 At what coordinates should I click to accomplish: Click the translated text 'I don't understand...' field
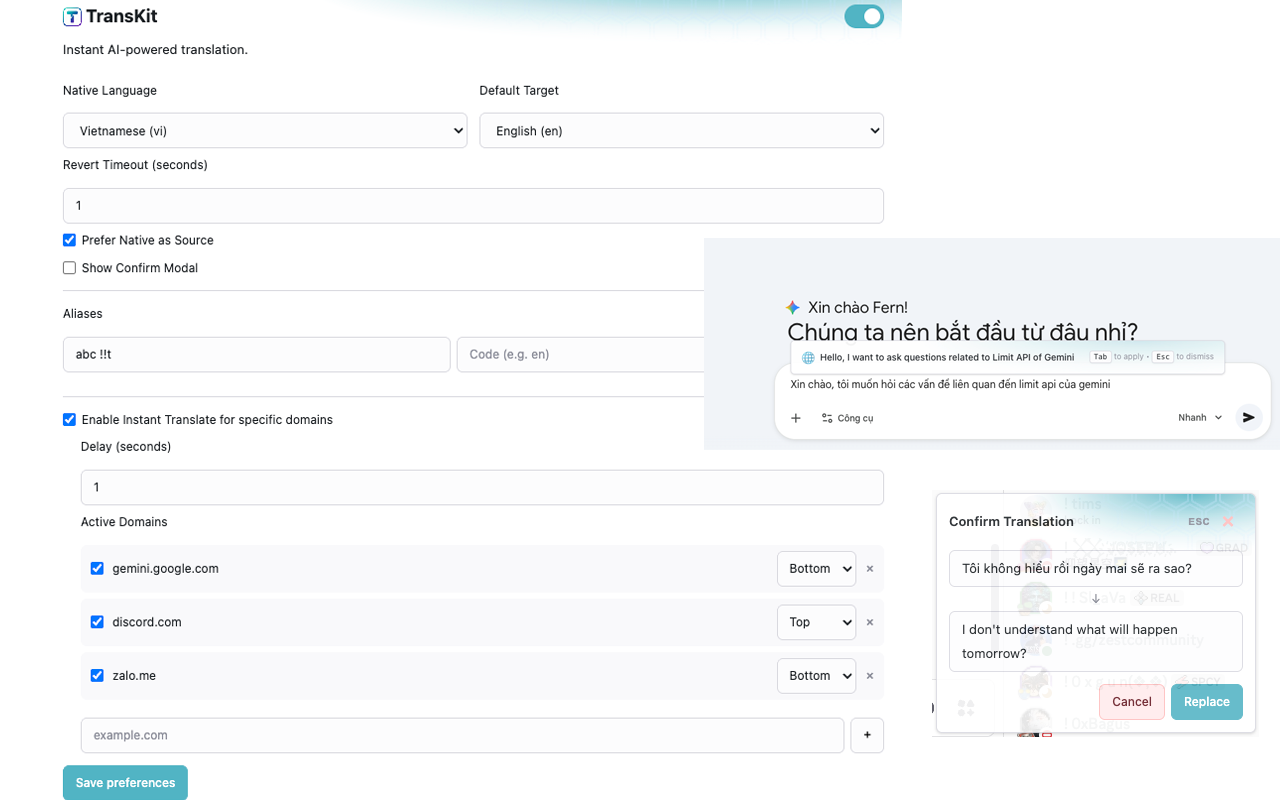(1096, 641)
